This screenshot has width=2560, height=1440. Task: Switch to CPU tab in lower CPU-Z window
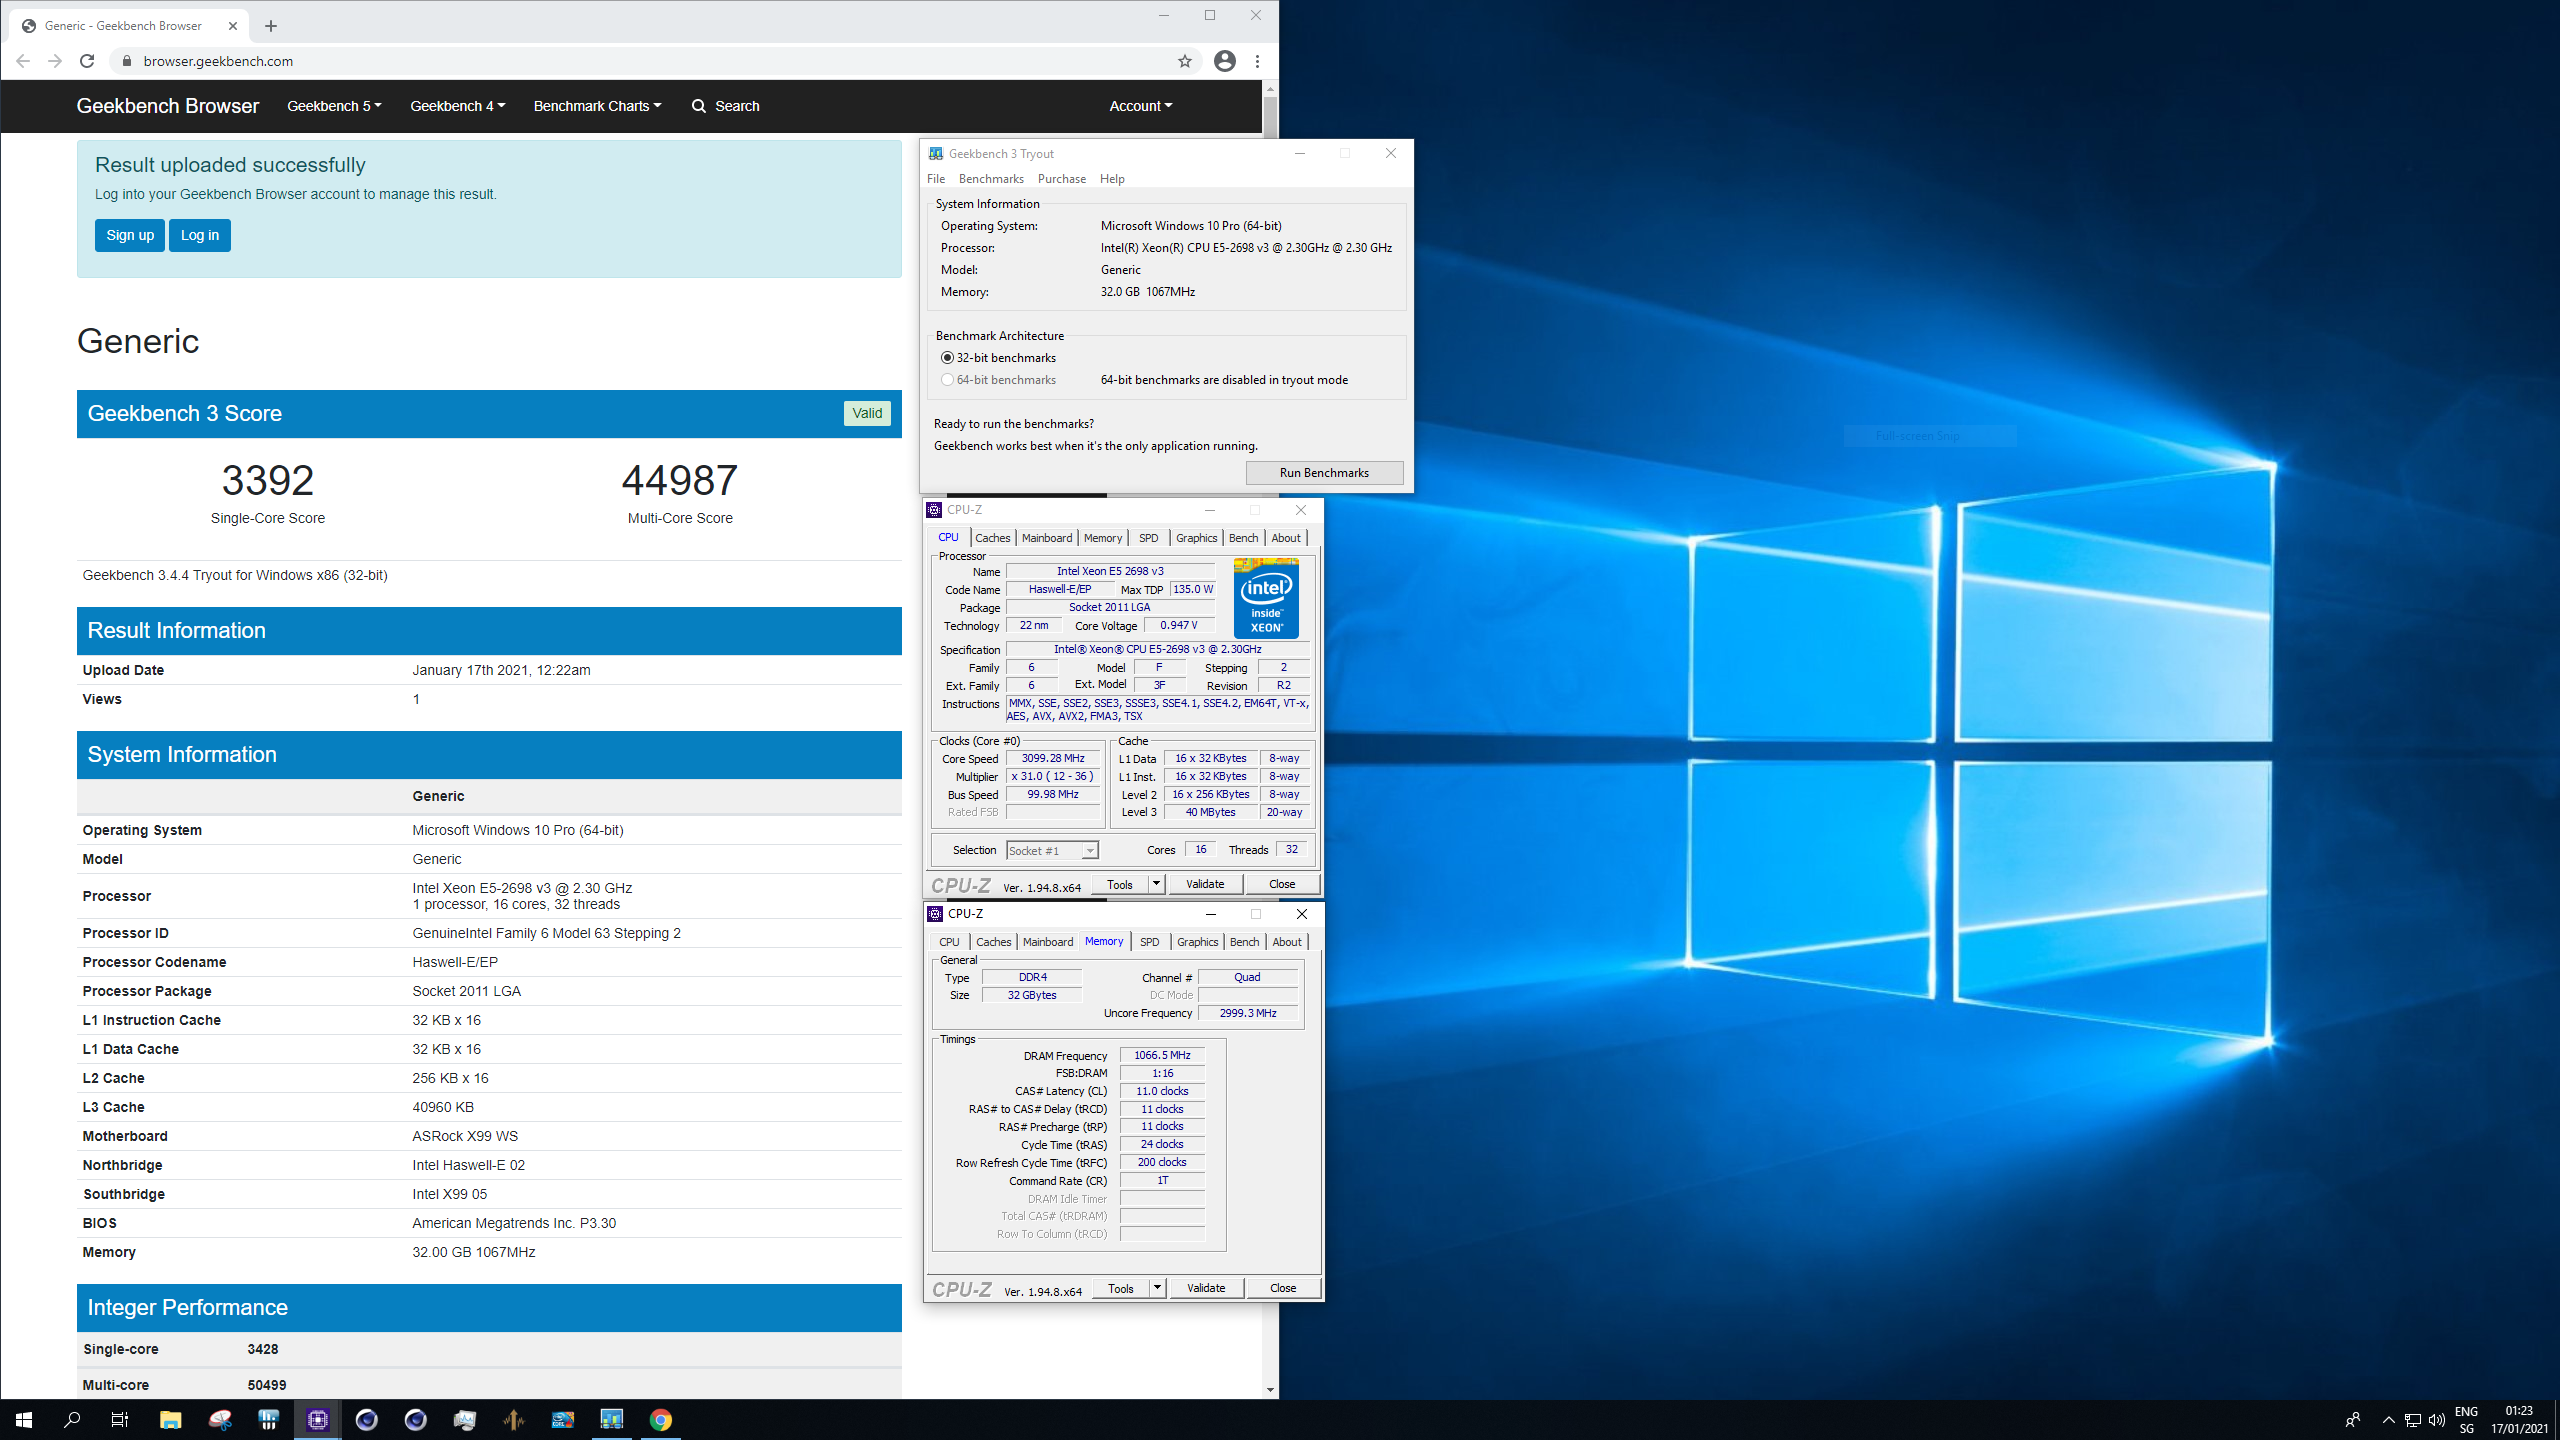tap(950, 942)
